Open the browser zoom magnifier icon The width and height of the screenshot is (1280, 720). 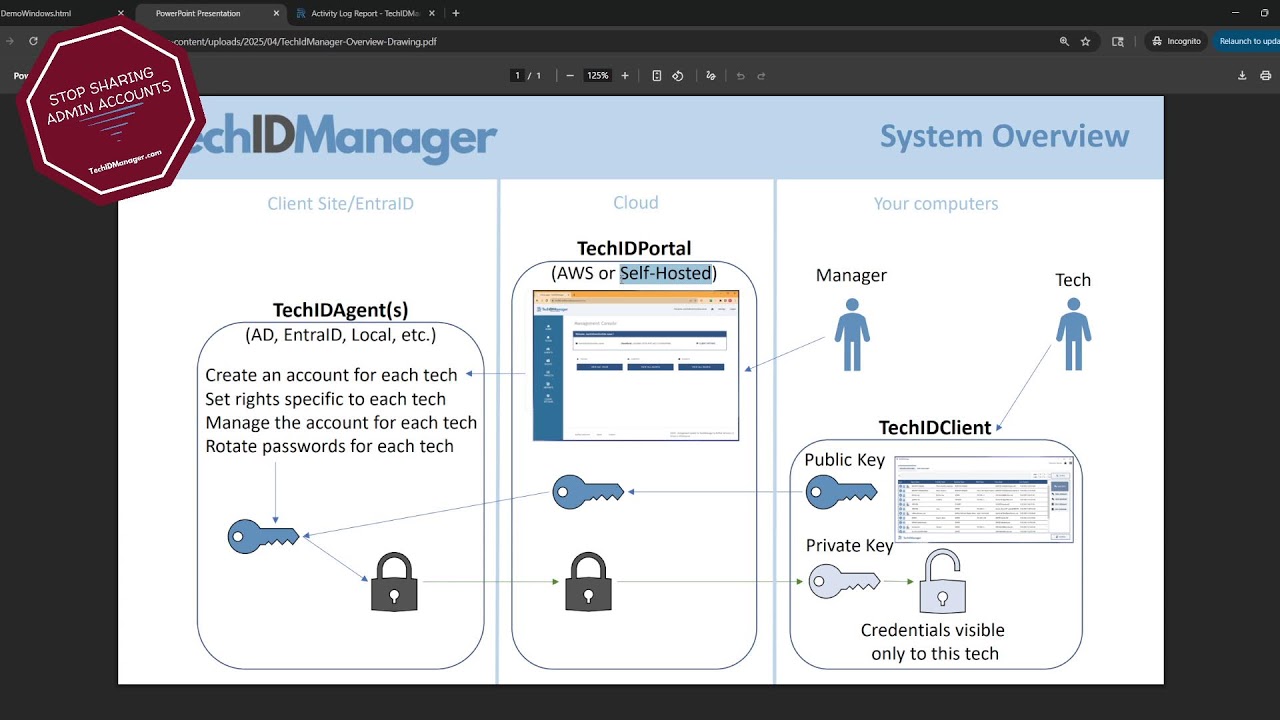tap(1064, 42)
